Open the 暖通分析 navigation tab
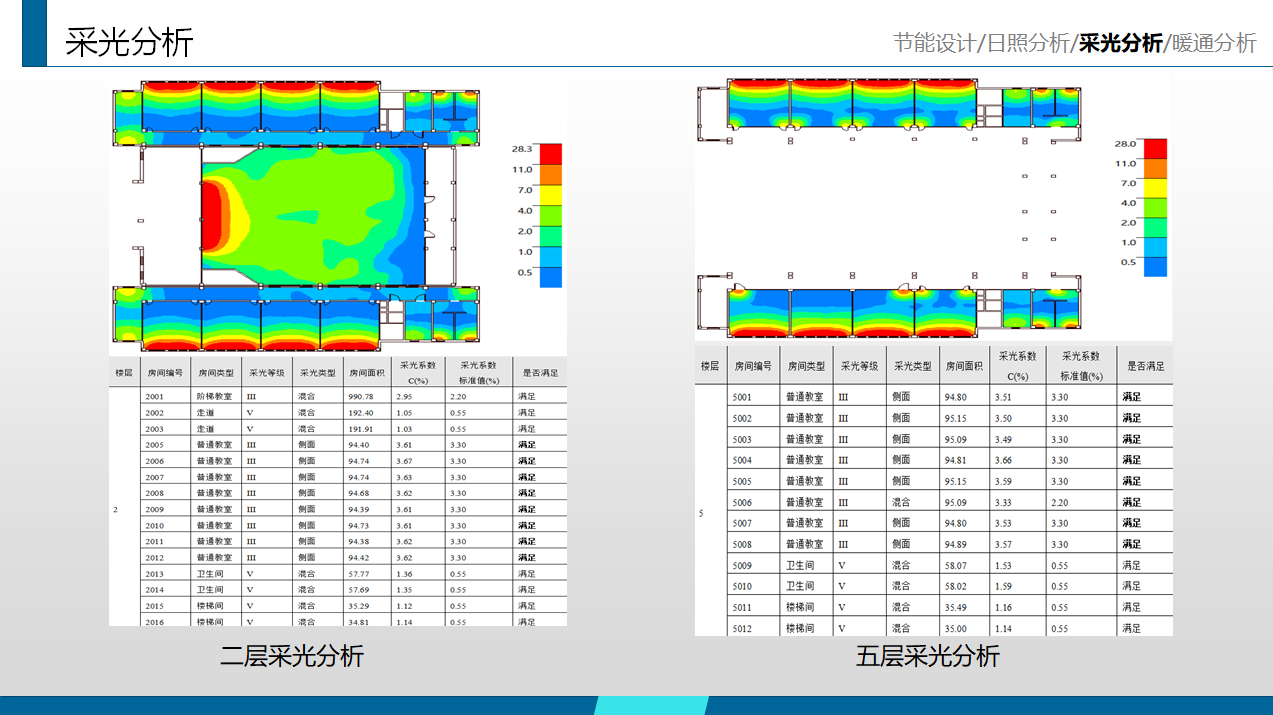The width and height of the screenshot is (1273, 715). click(x=1214, y=43)
